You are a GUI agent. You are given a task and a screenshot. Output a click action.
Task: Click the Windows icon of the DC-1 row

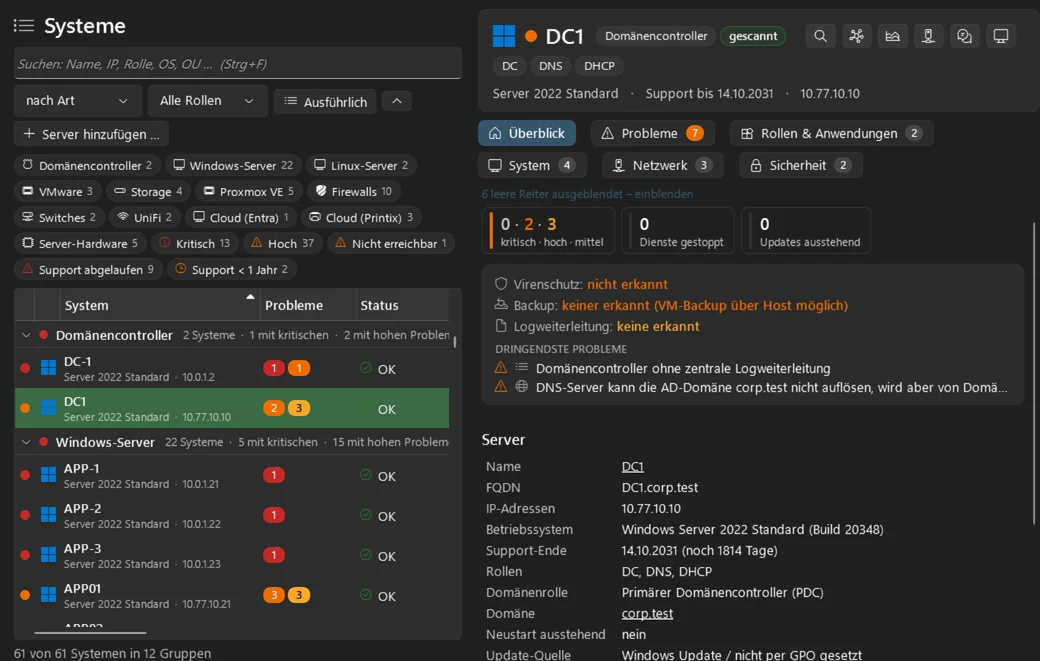pos(48,368)
